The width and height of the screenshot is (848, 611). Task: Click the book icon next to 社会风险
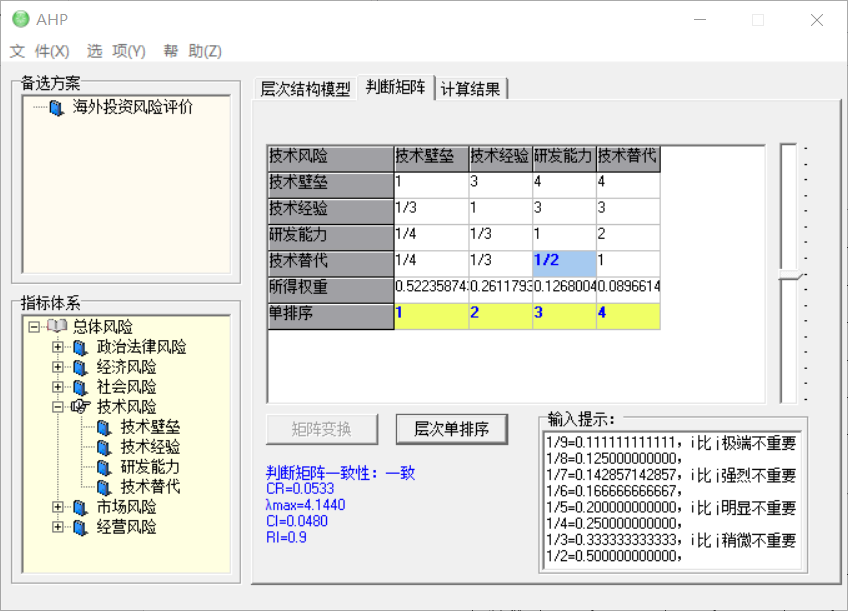80,387
